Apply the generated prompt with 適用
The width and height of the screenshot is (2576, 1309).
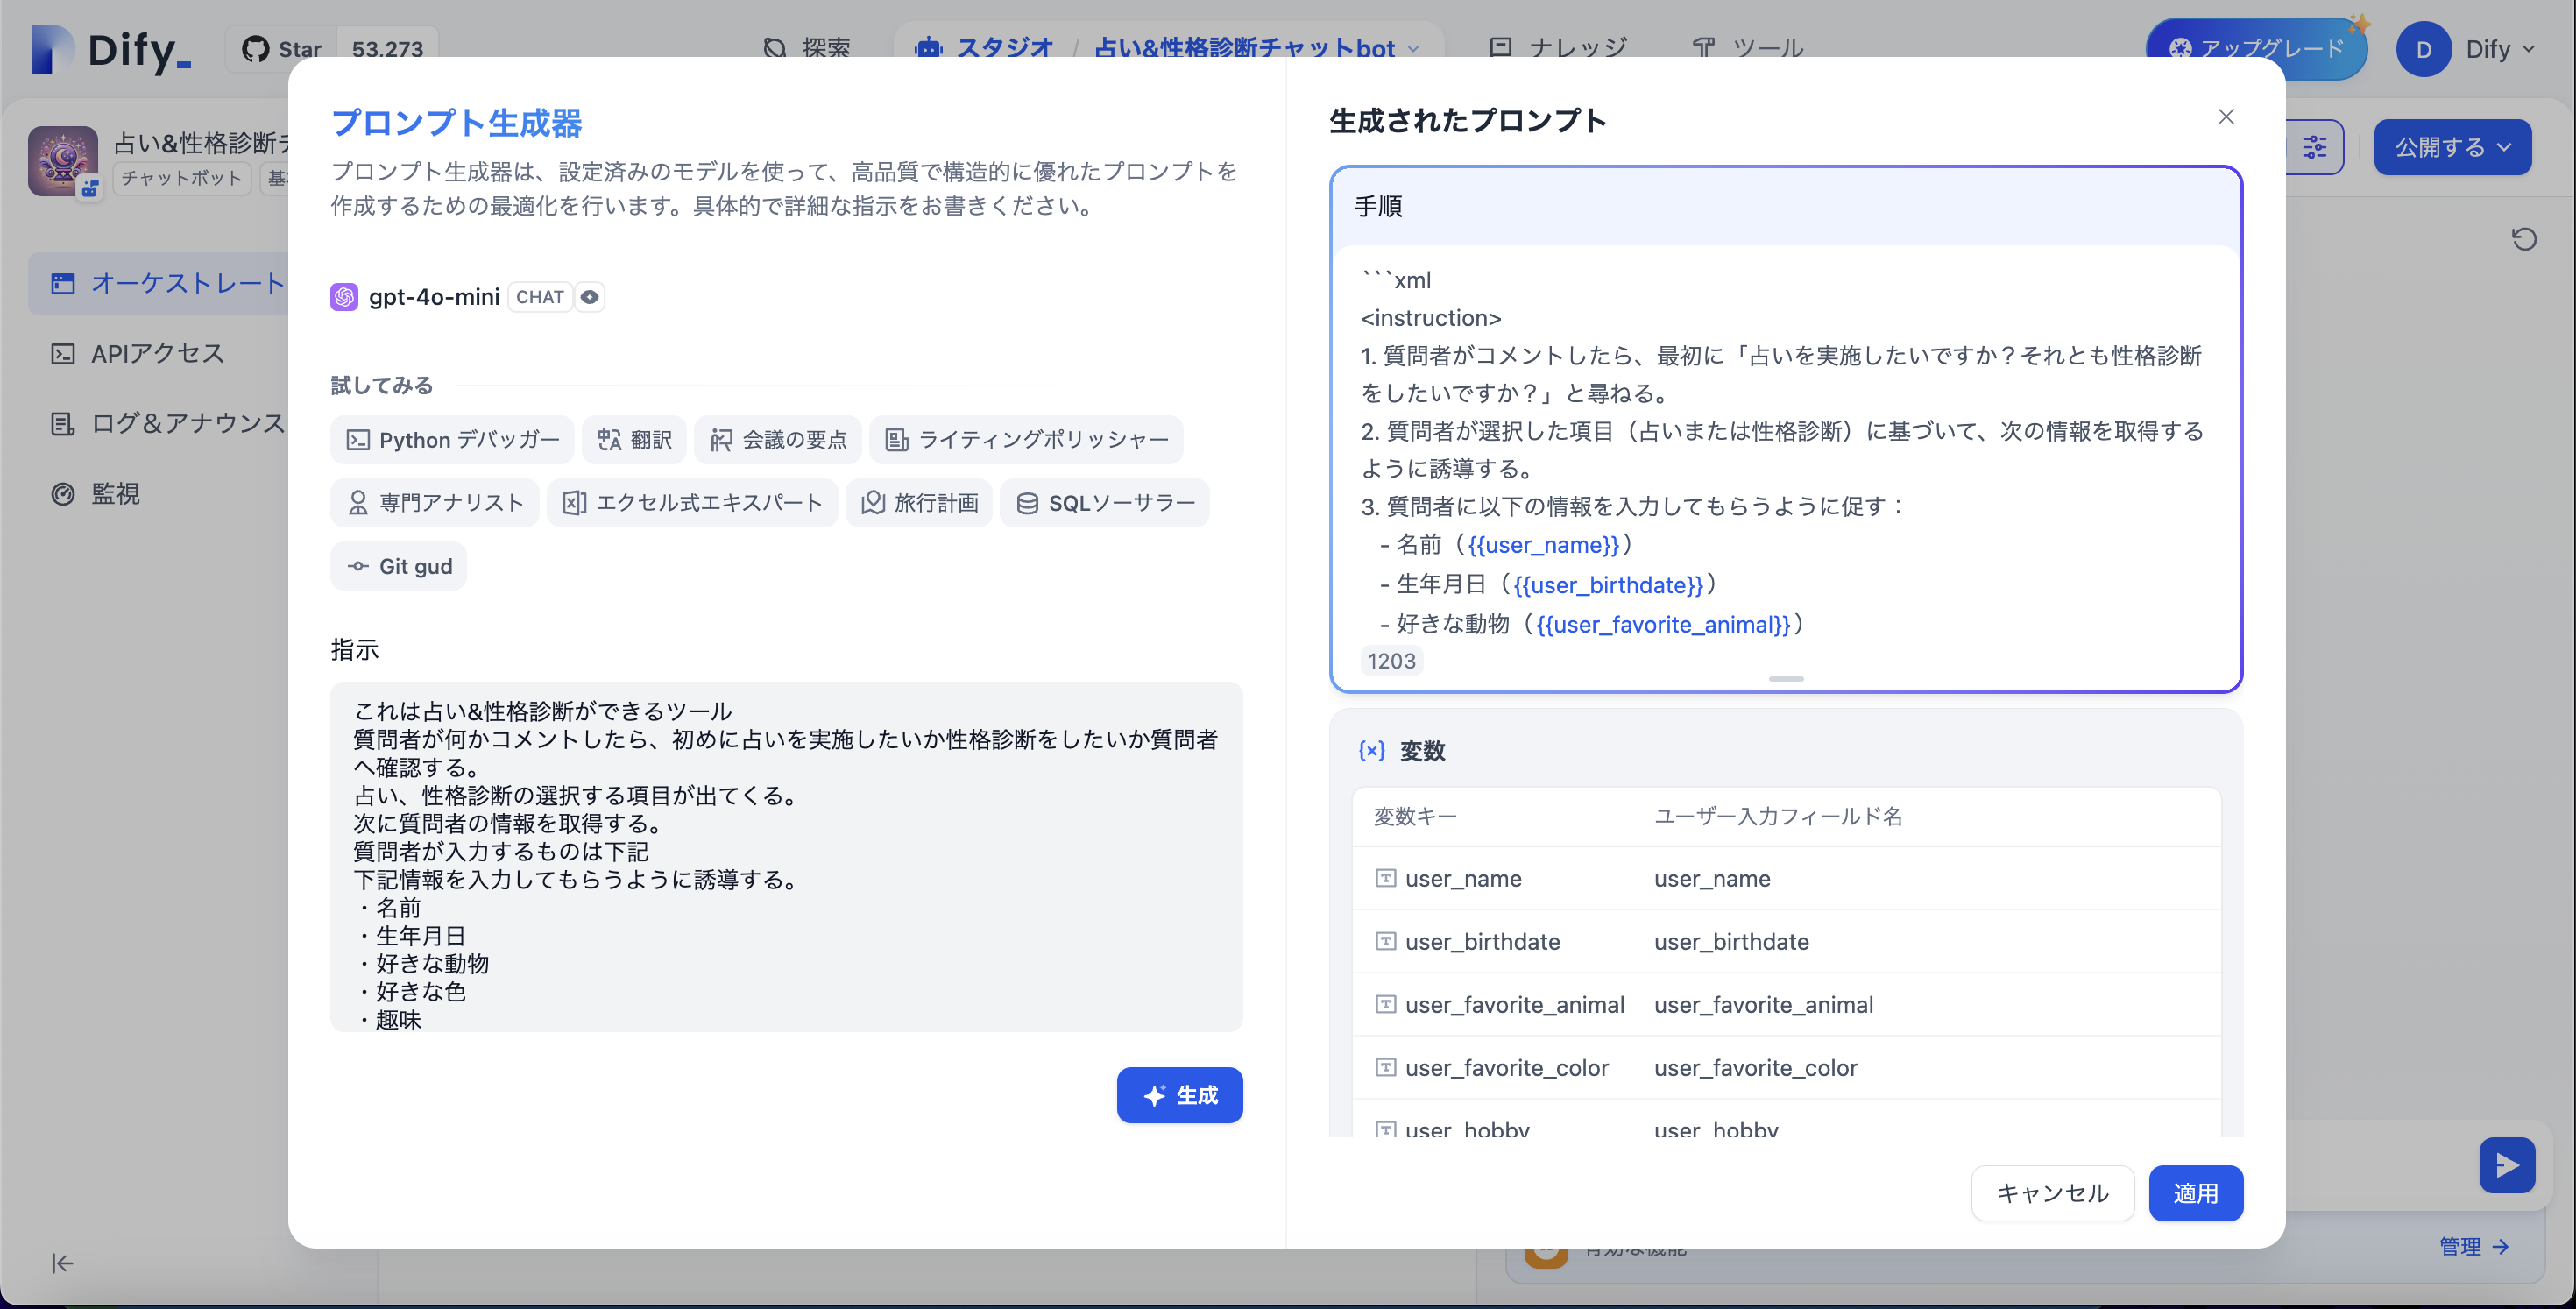(x=2196, y=1193)
